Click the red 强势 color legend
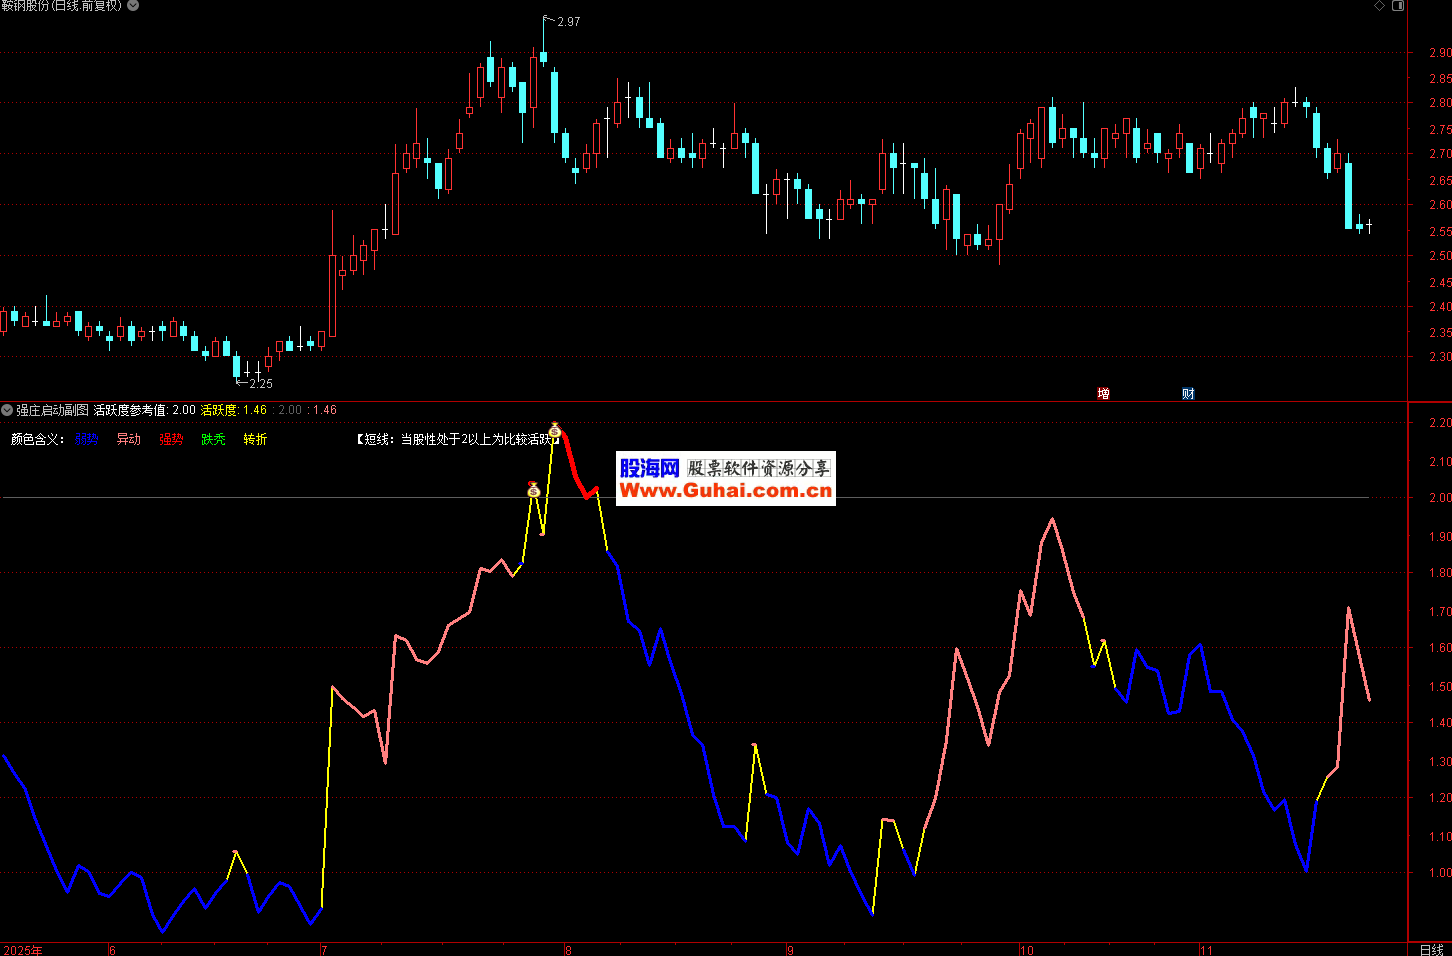Image resolution: width=1452 pixels, height=956 pixels. coord(171,440)
